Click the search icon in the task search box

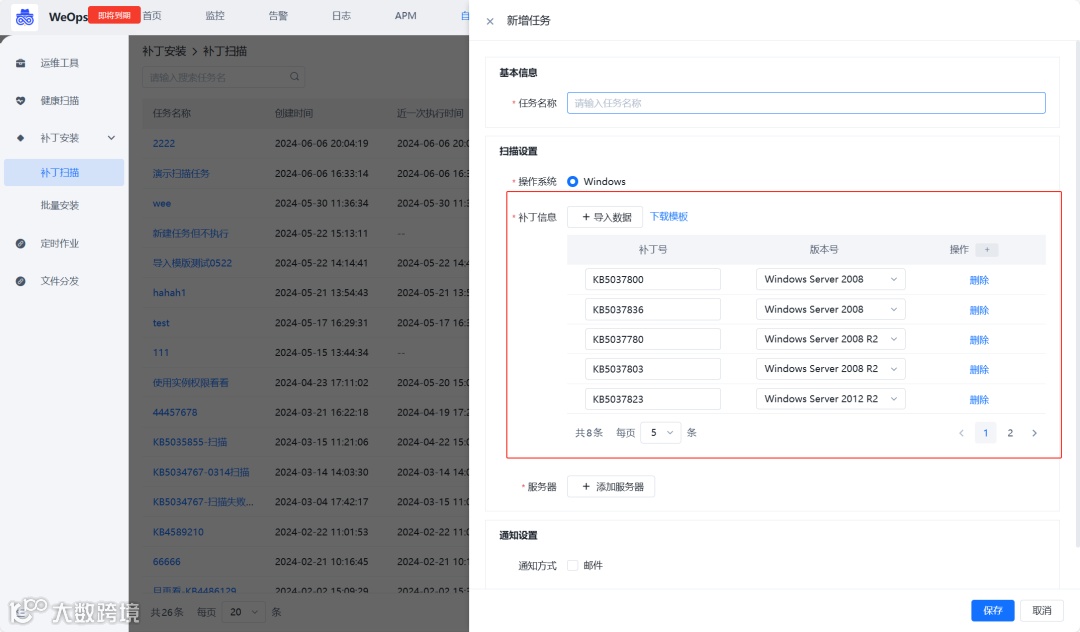pos(294,76)
